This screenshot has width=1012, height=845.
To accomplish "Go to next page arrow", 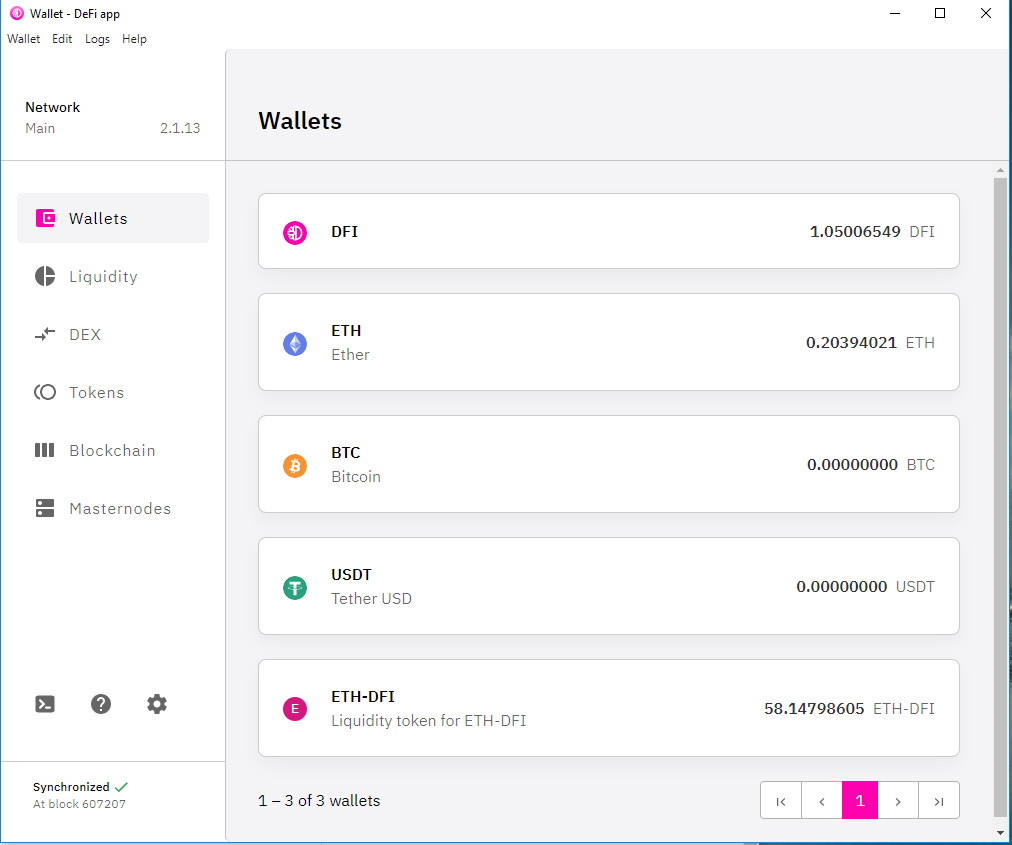I will coord(898,800).
